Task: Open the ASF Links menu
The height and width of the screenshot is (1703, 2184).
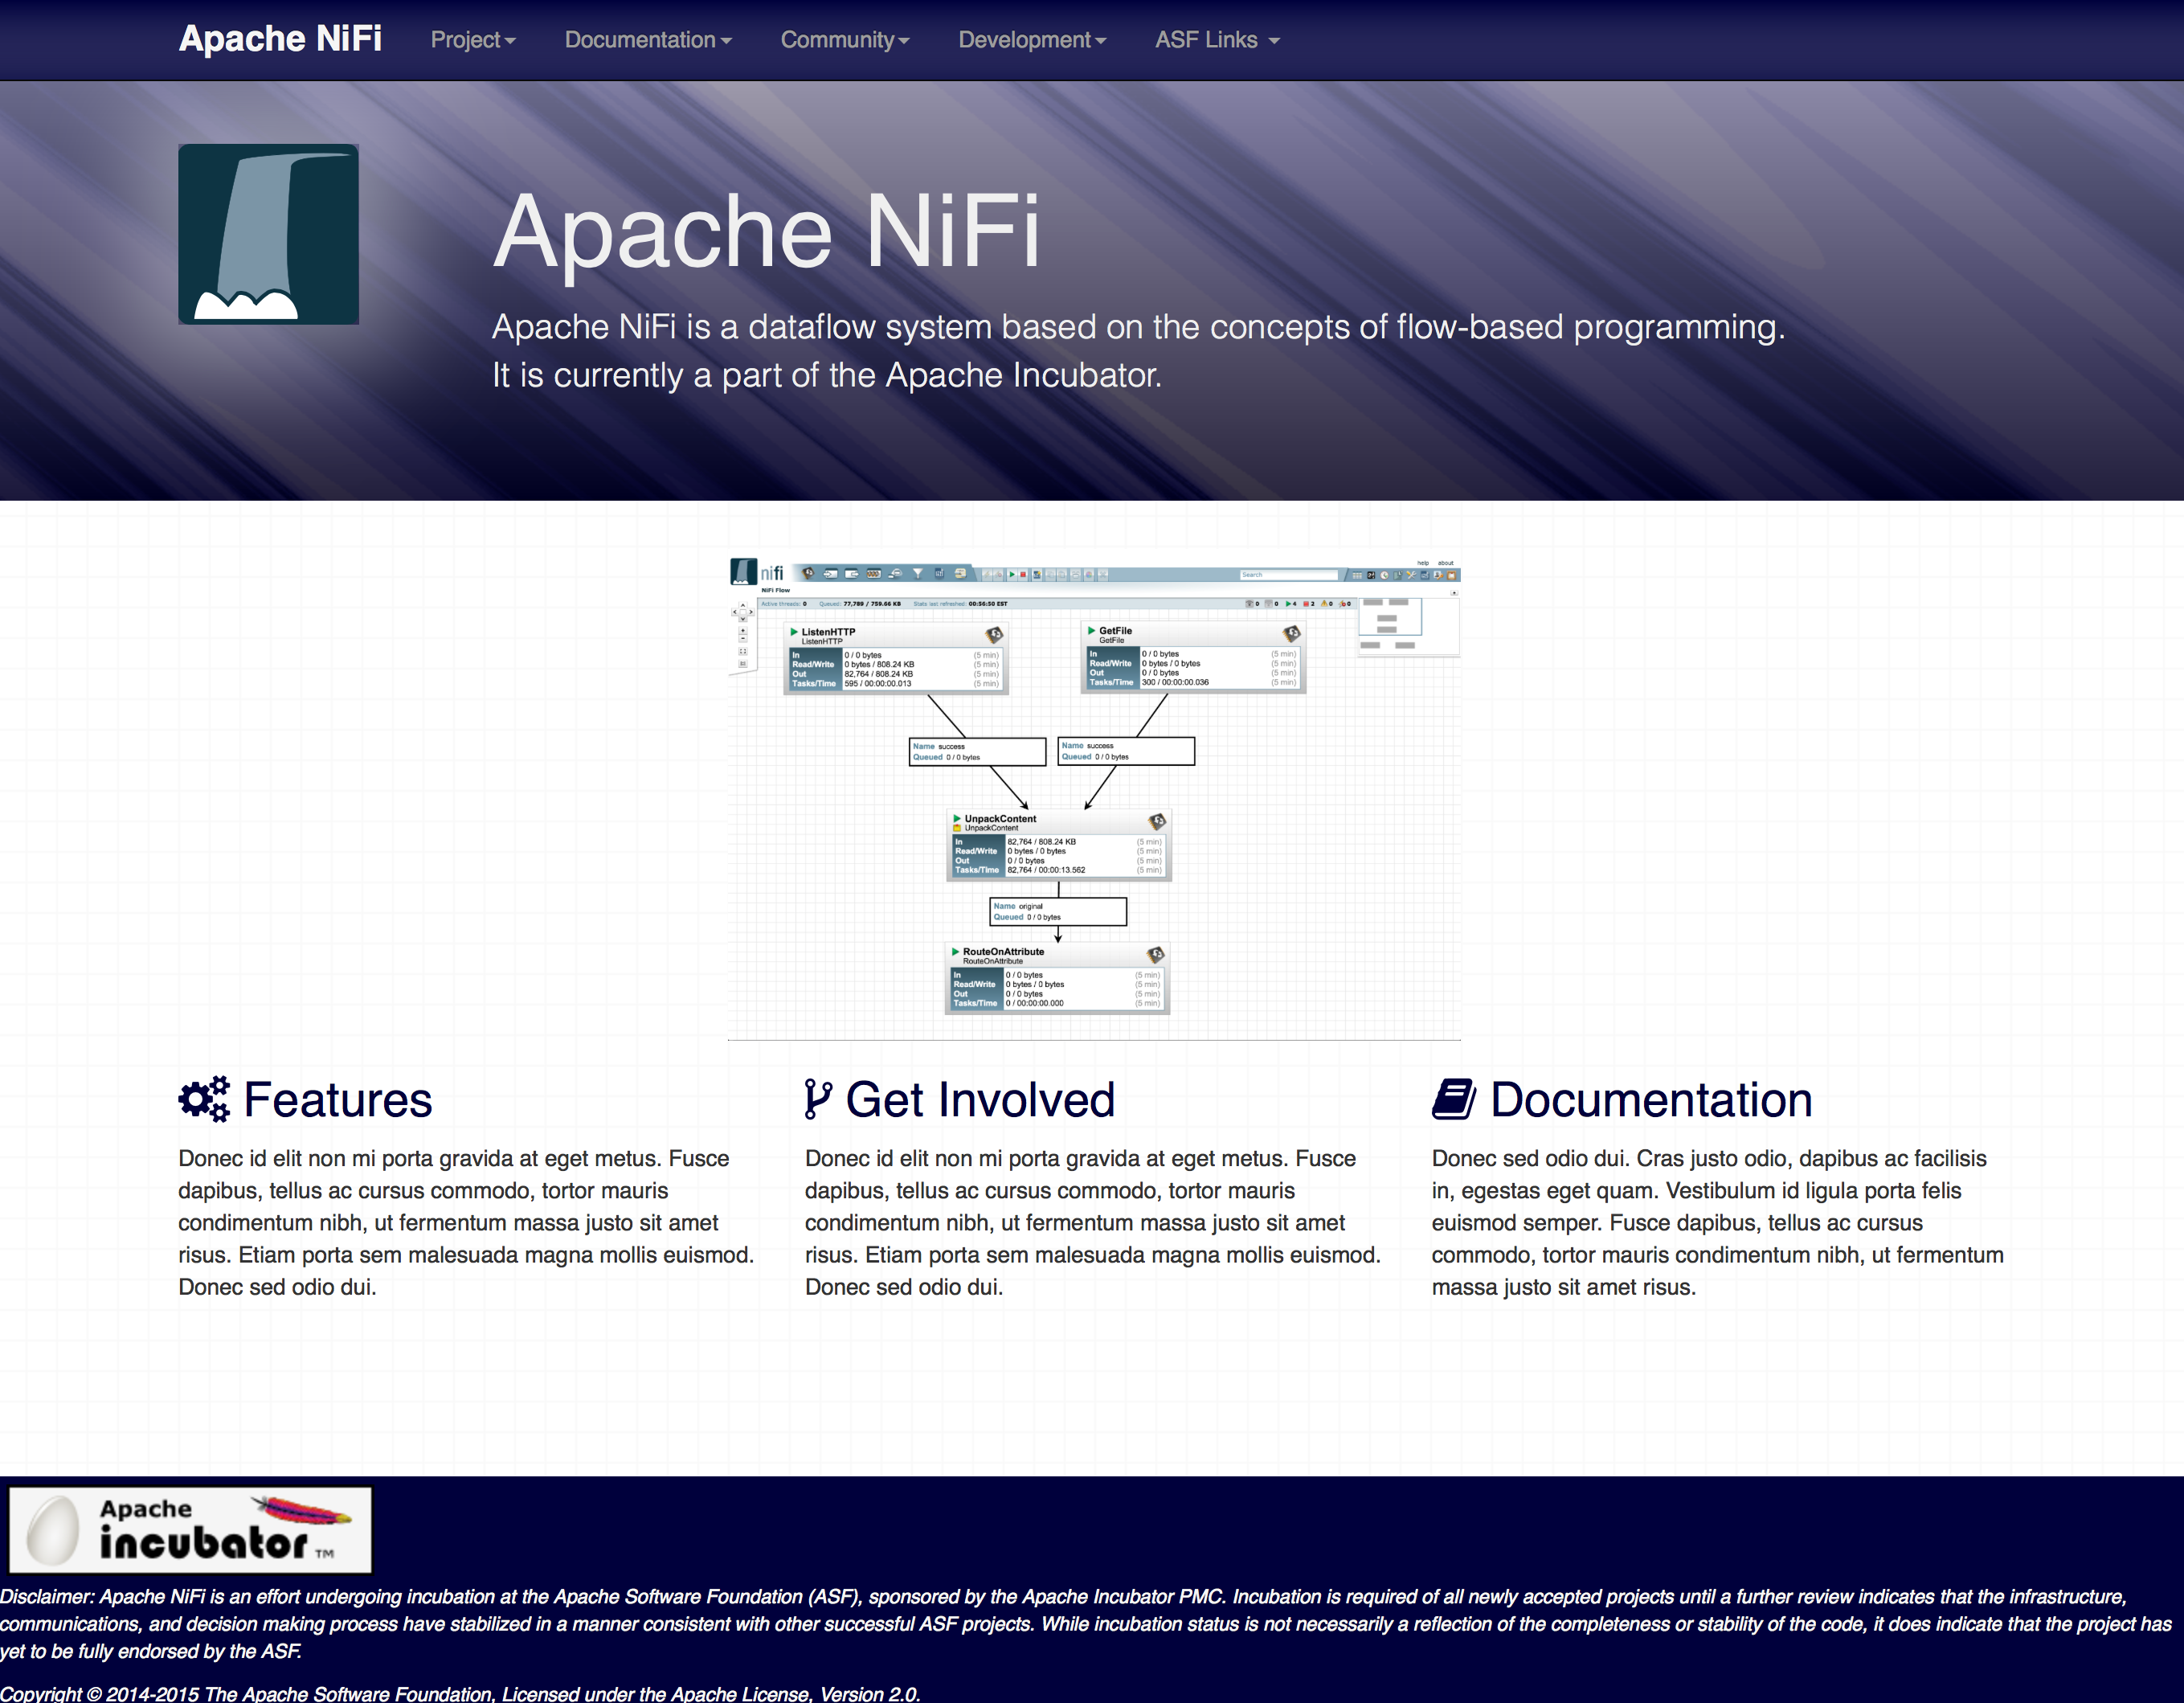Action: [x=1216, y=40]
